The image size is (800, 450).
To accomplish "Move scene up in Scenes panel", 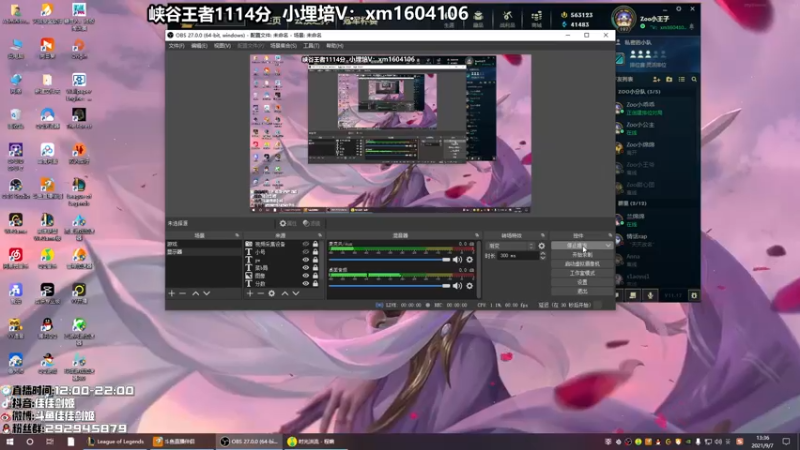I will (195, 293).
